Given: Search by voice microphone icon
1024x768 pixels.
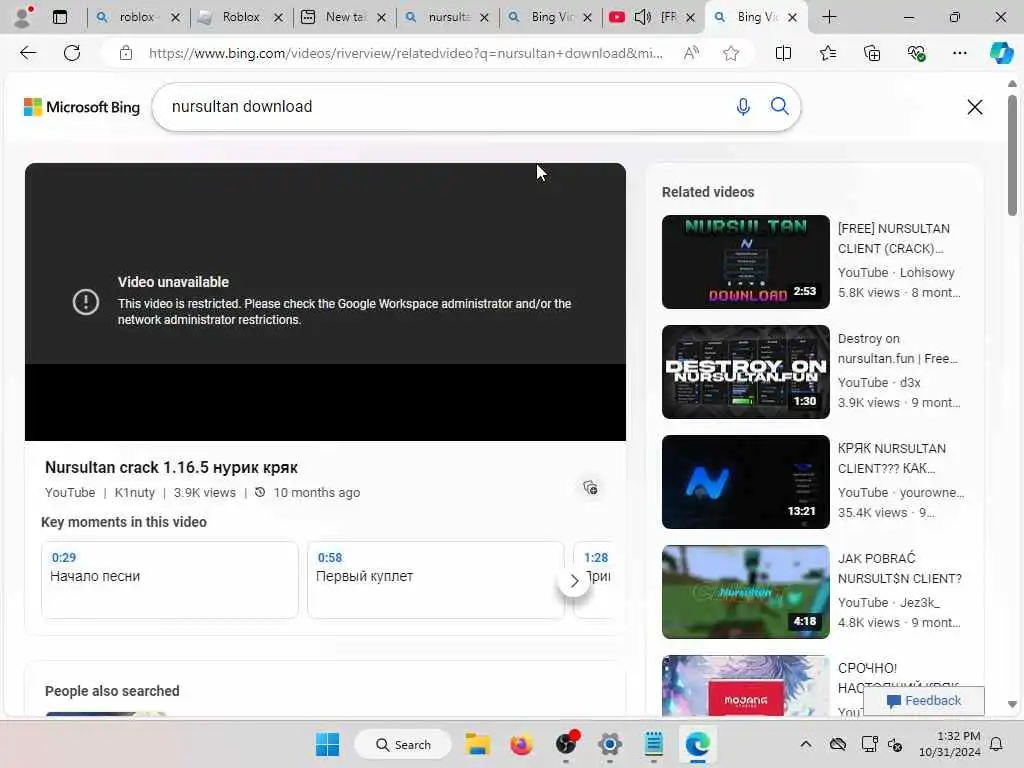Looking at the screenshot, I should [x=743, y=106].
